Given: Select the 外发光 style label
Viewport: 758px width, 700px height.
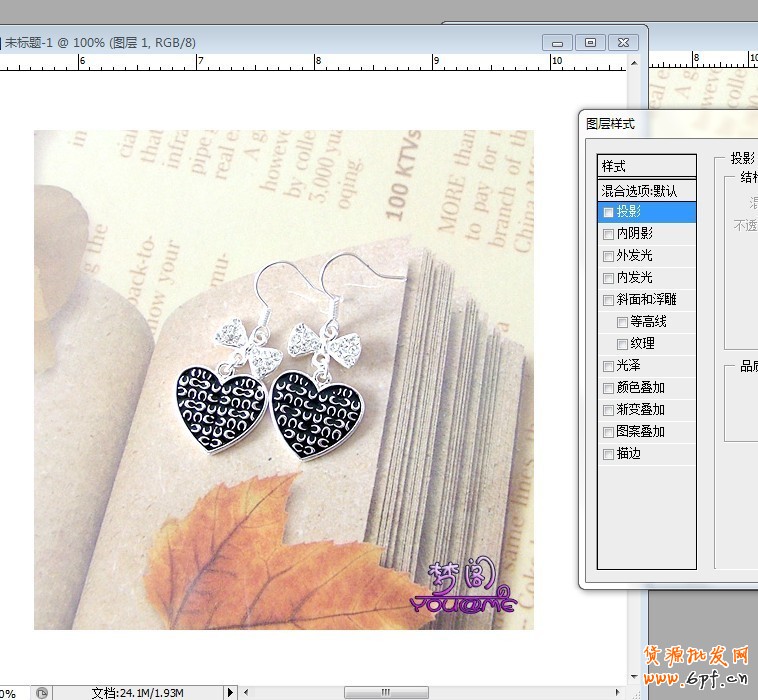Looking at the screenshot, I should pyautogui.click(x=635, y=255).
